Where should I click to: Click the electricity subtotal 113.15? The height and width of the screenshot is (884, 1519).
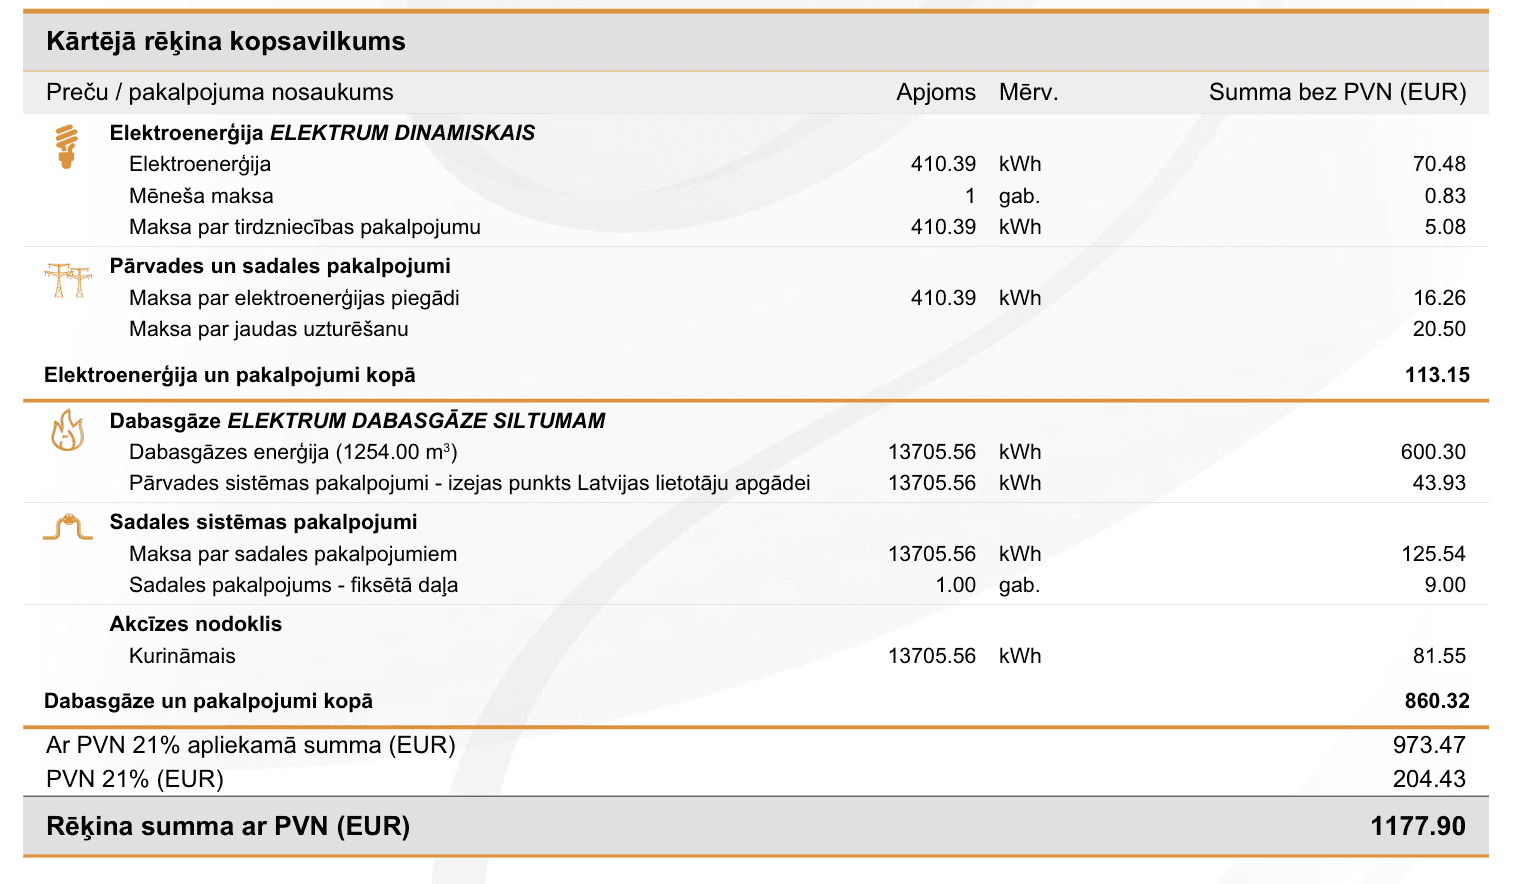[x=1437, y=375]
